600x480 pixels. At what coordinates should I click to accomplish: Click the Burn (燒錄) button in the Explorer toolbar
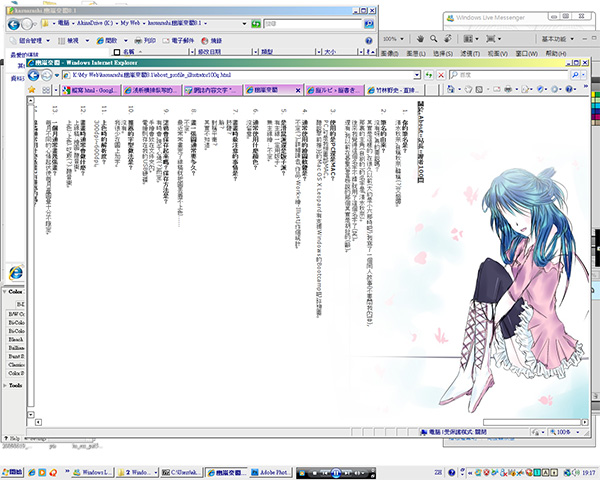point(212,41)
